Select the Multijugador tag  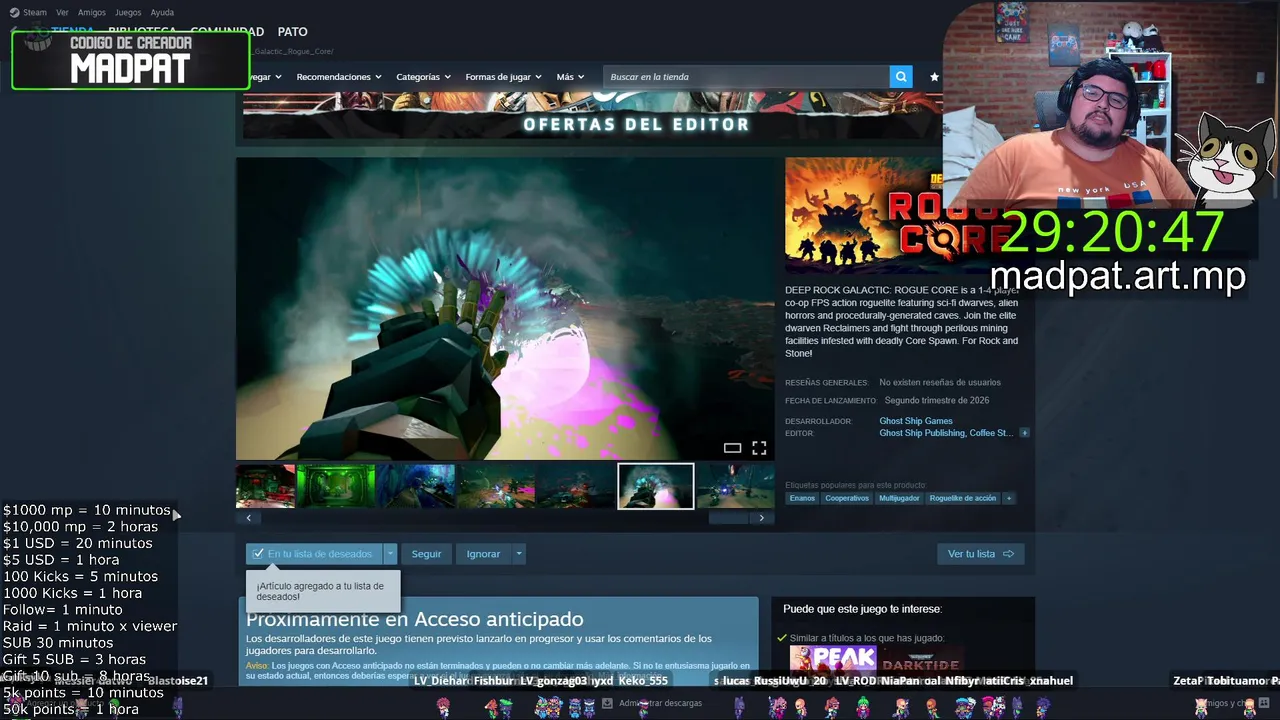pos(899,498)
